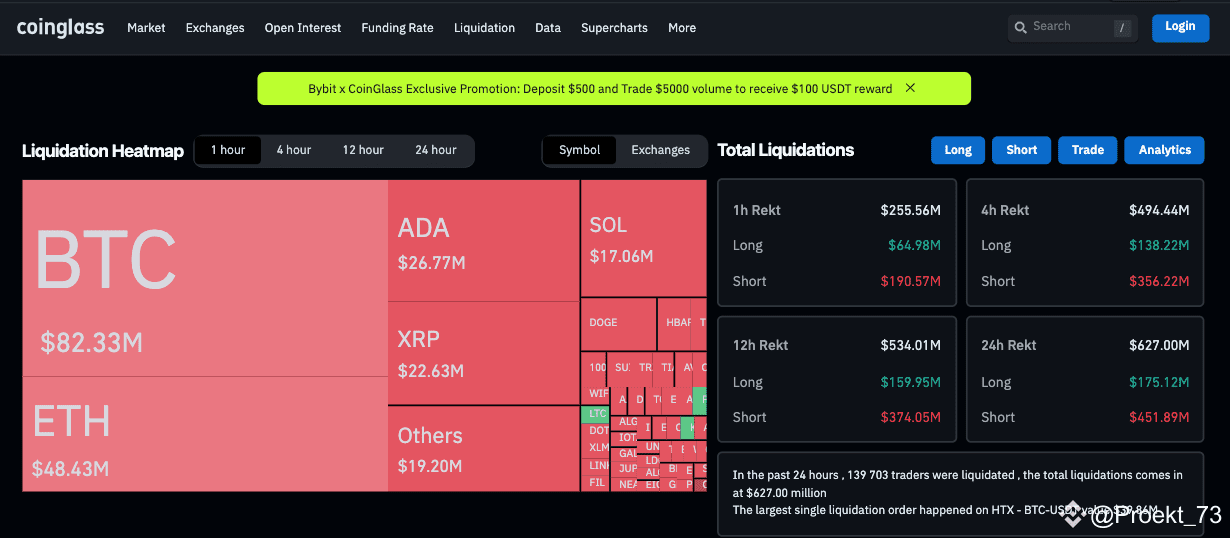Screen dimensions: 1230x538
Task: Select the XLM heatmap tile
Action: point(595,447)
